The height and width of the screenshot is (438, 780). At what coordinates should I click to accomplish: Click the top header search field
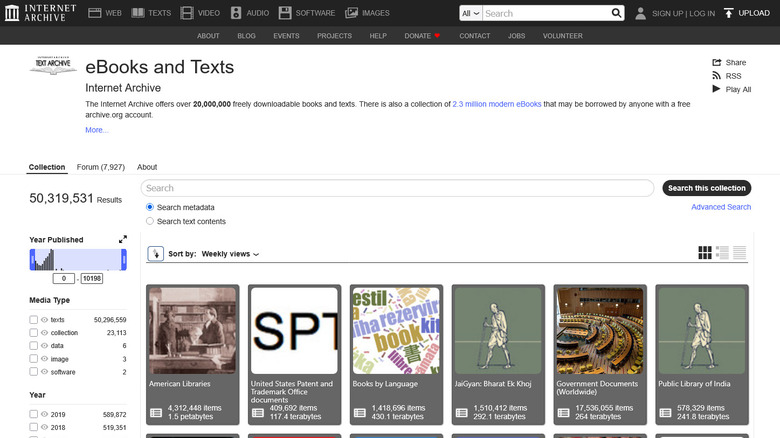546,13
